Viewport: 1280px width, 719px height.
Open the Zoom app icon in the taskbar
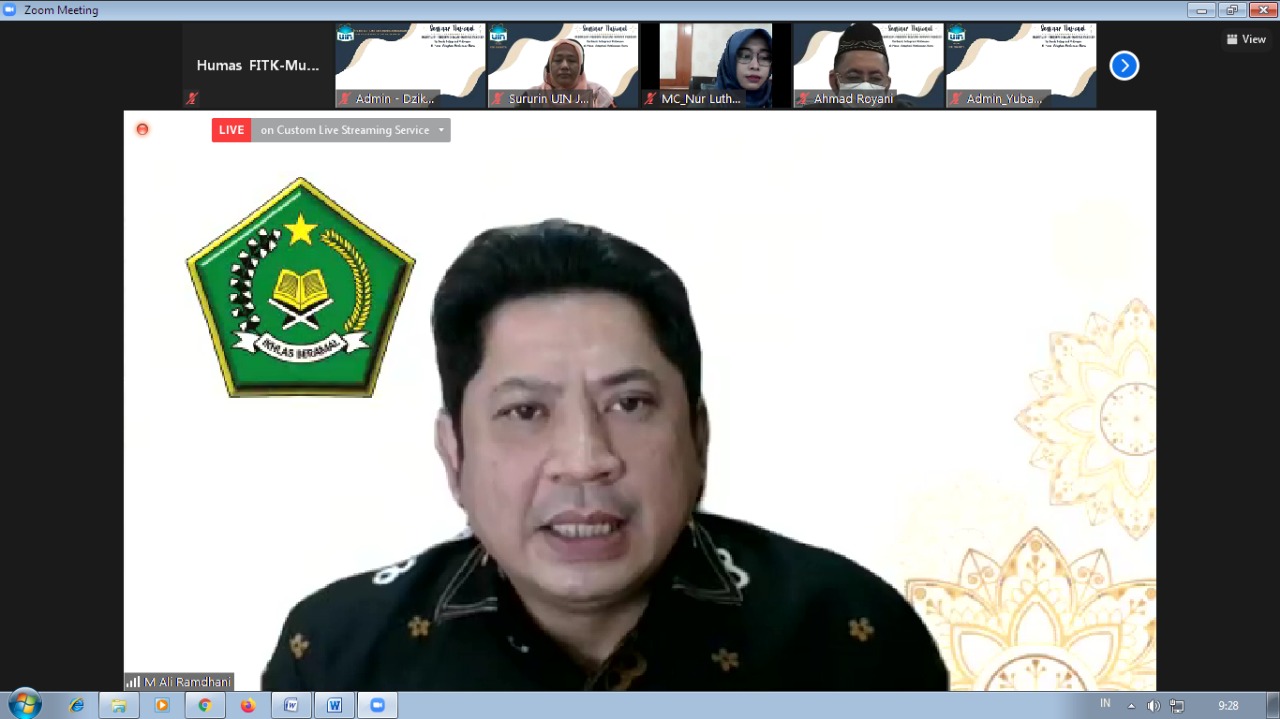(x=377, y=705)
